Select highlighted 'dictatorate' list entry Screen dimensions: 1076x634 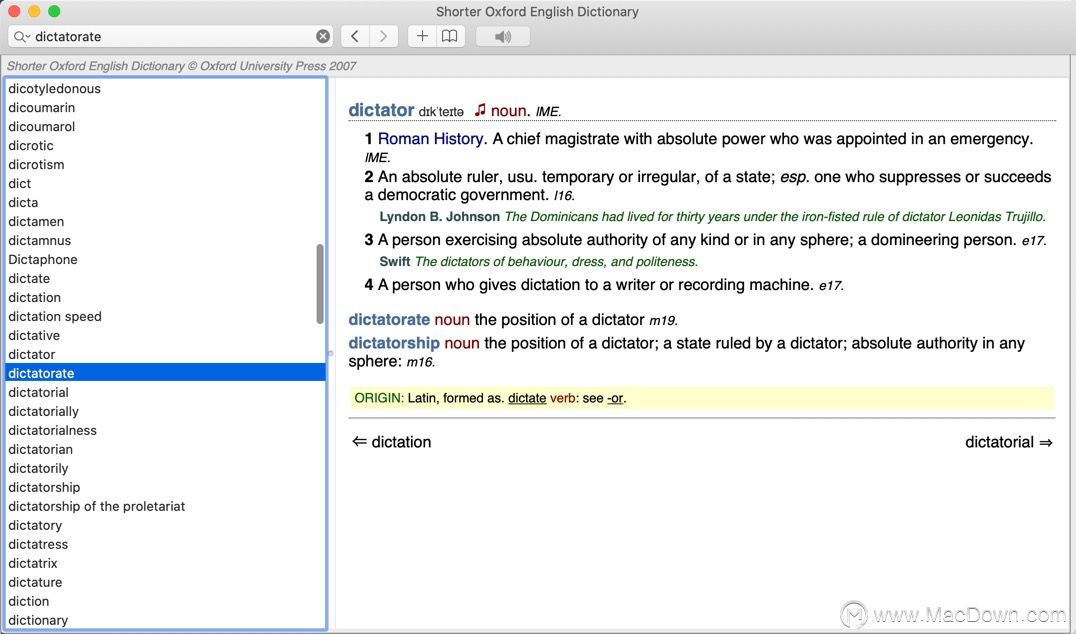click(165, 373)
